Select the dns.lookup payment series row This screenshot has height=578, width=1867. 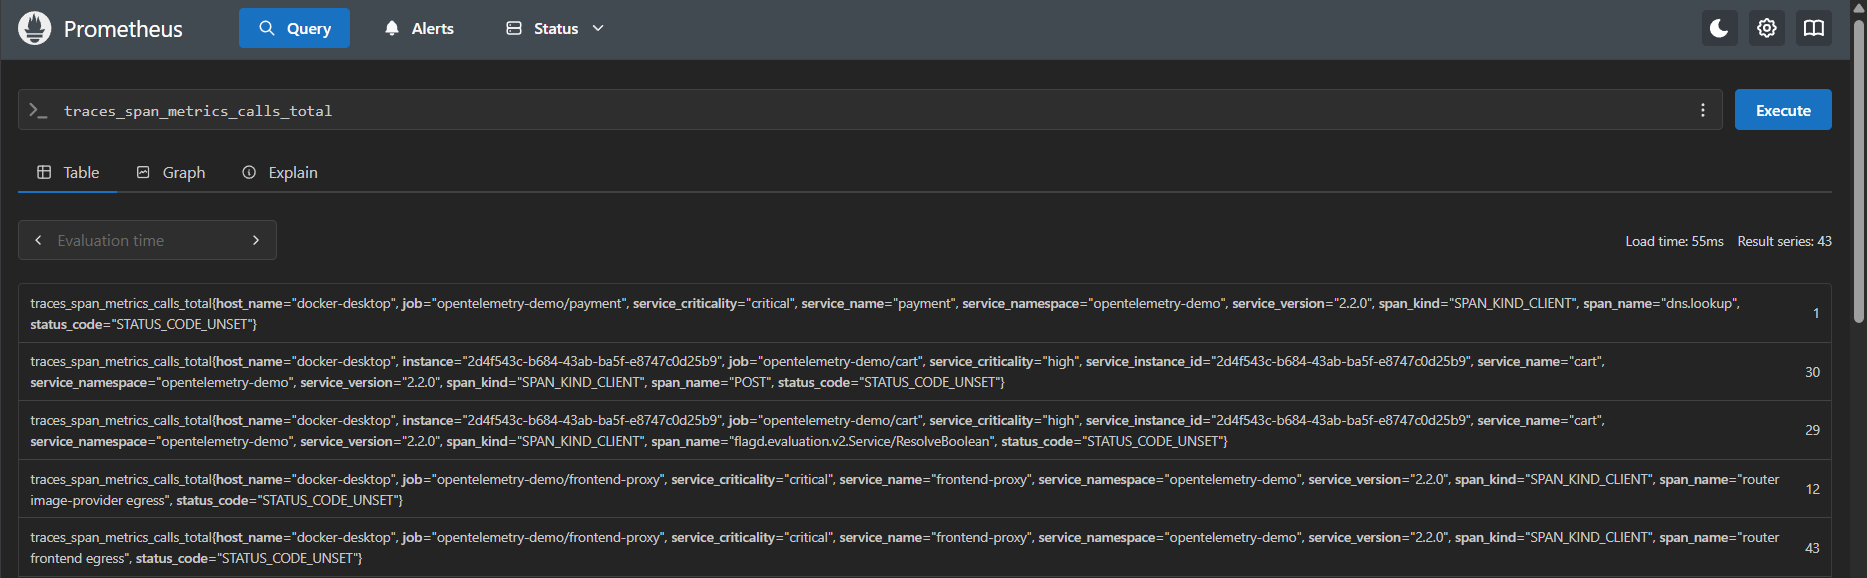coord(925,313)
